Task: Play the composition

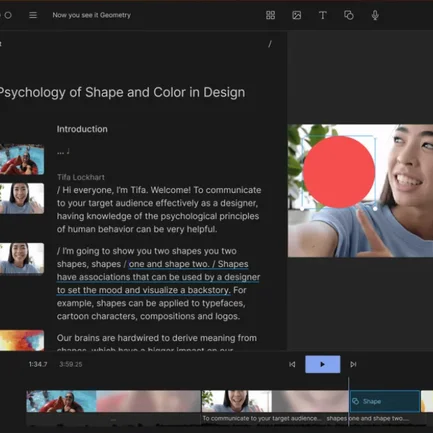Action: point(323,364)
